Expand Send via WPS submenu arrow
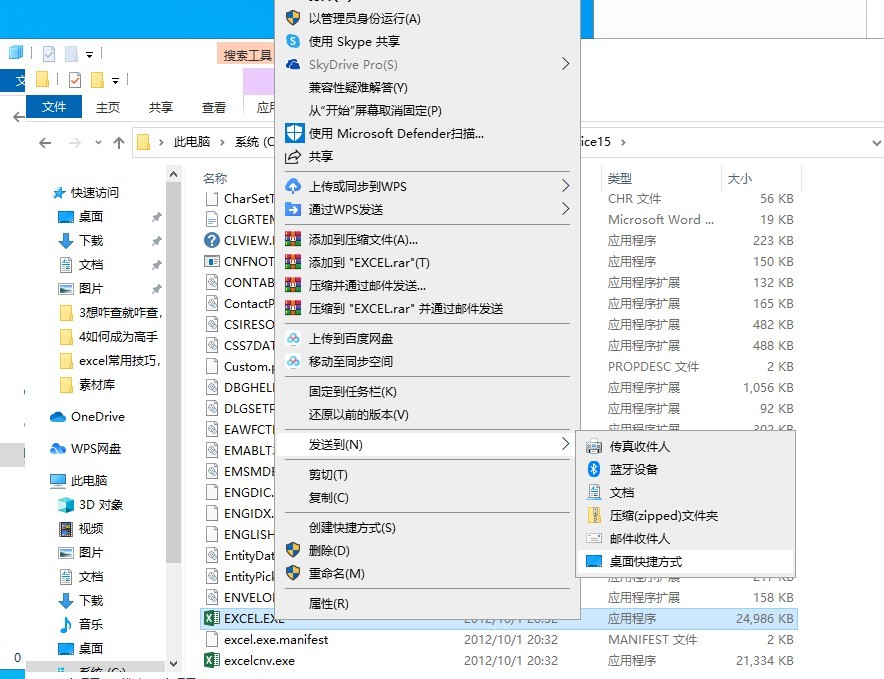884x679 pixels. 565,209
